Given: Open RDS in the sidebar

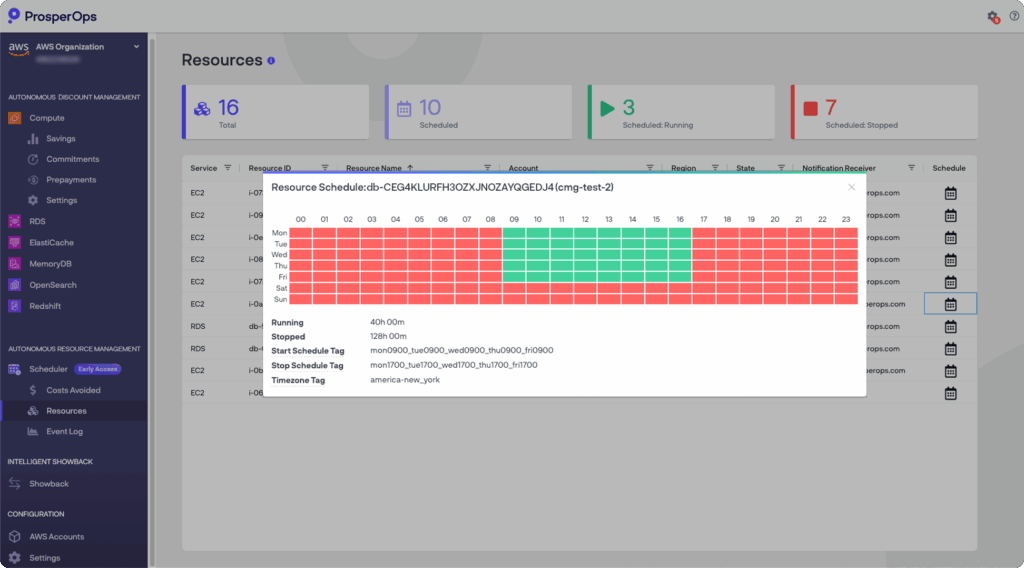Looking at the screenshot, I should (x=37, y=221).
